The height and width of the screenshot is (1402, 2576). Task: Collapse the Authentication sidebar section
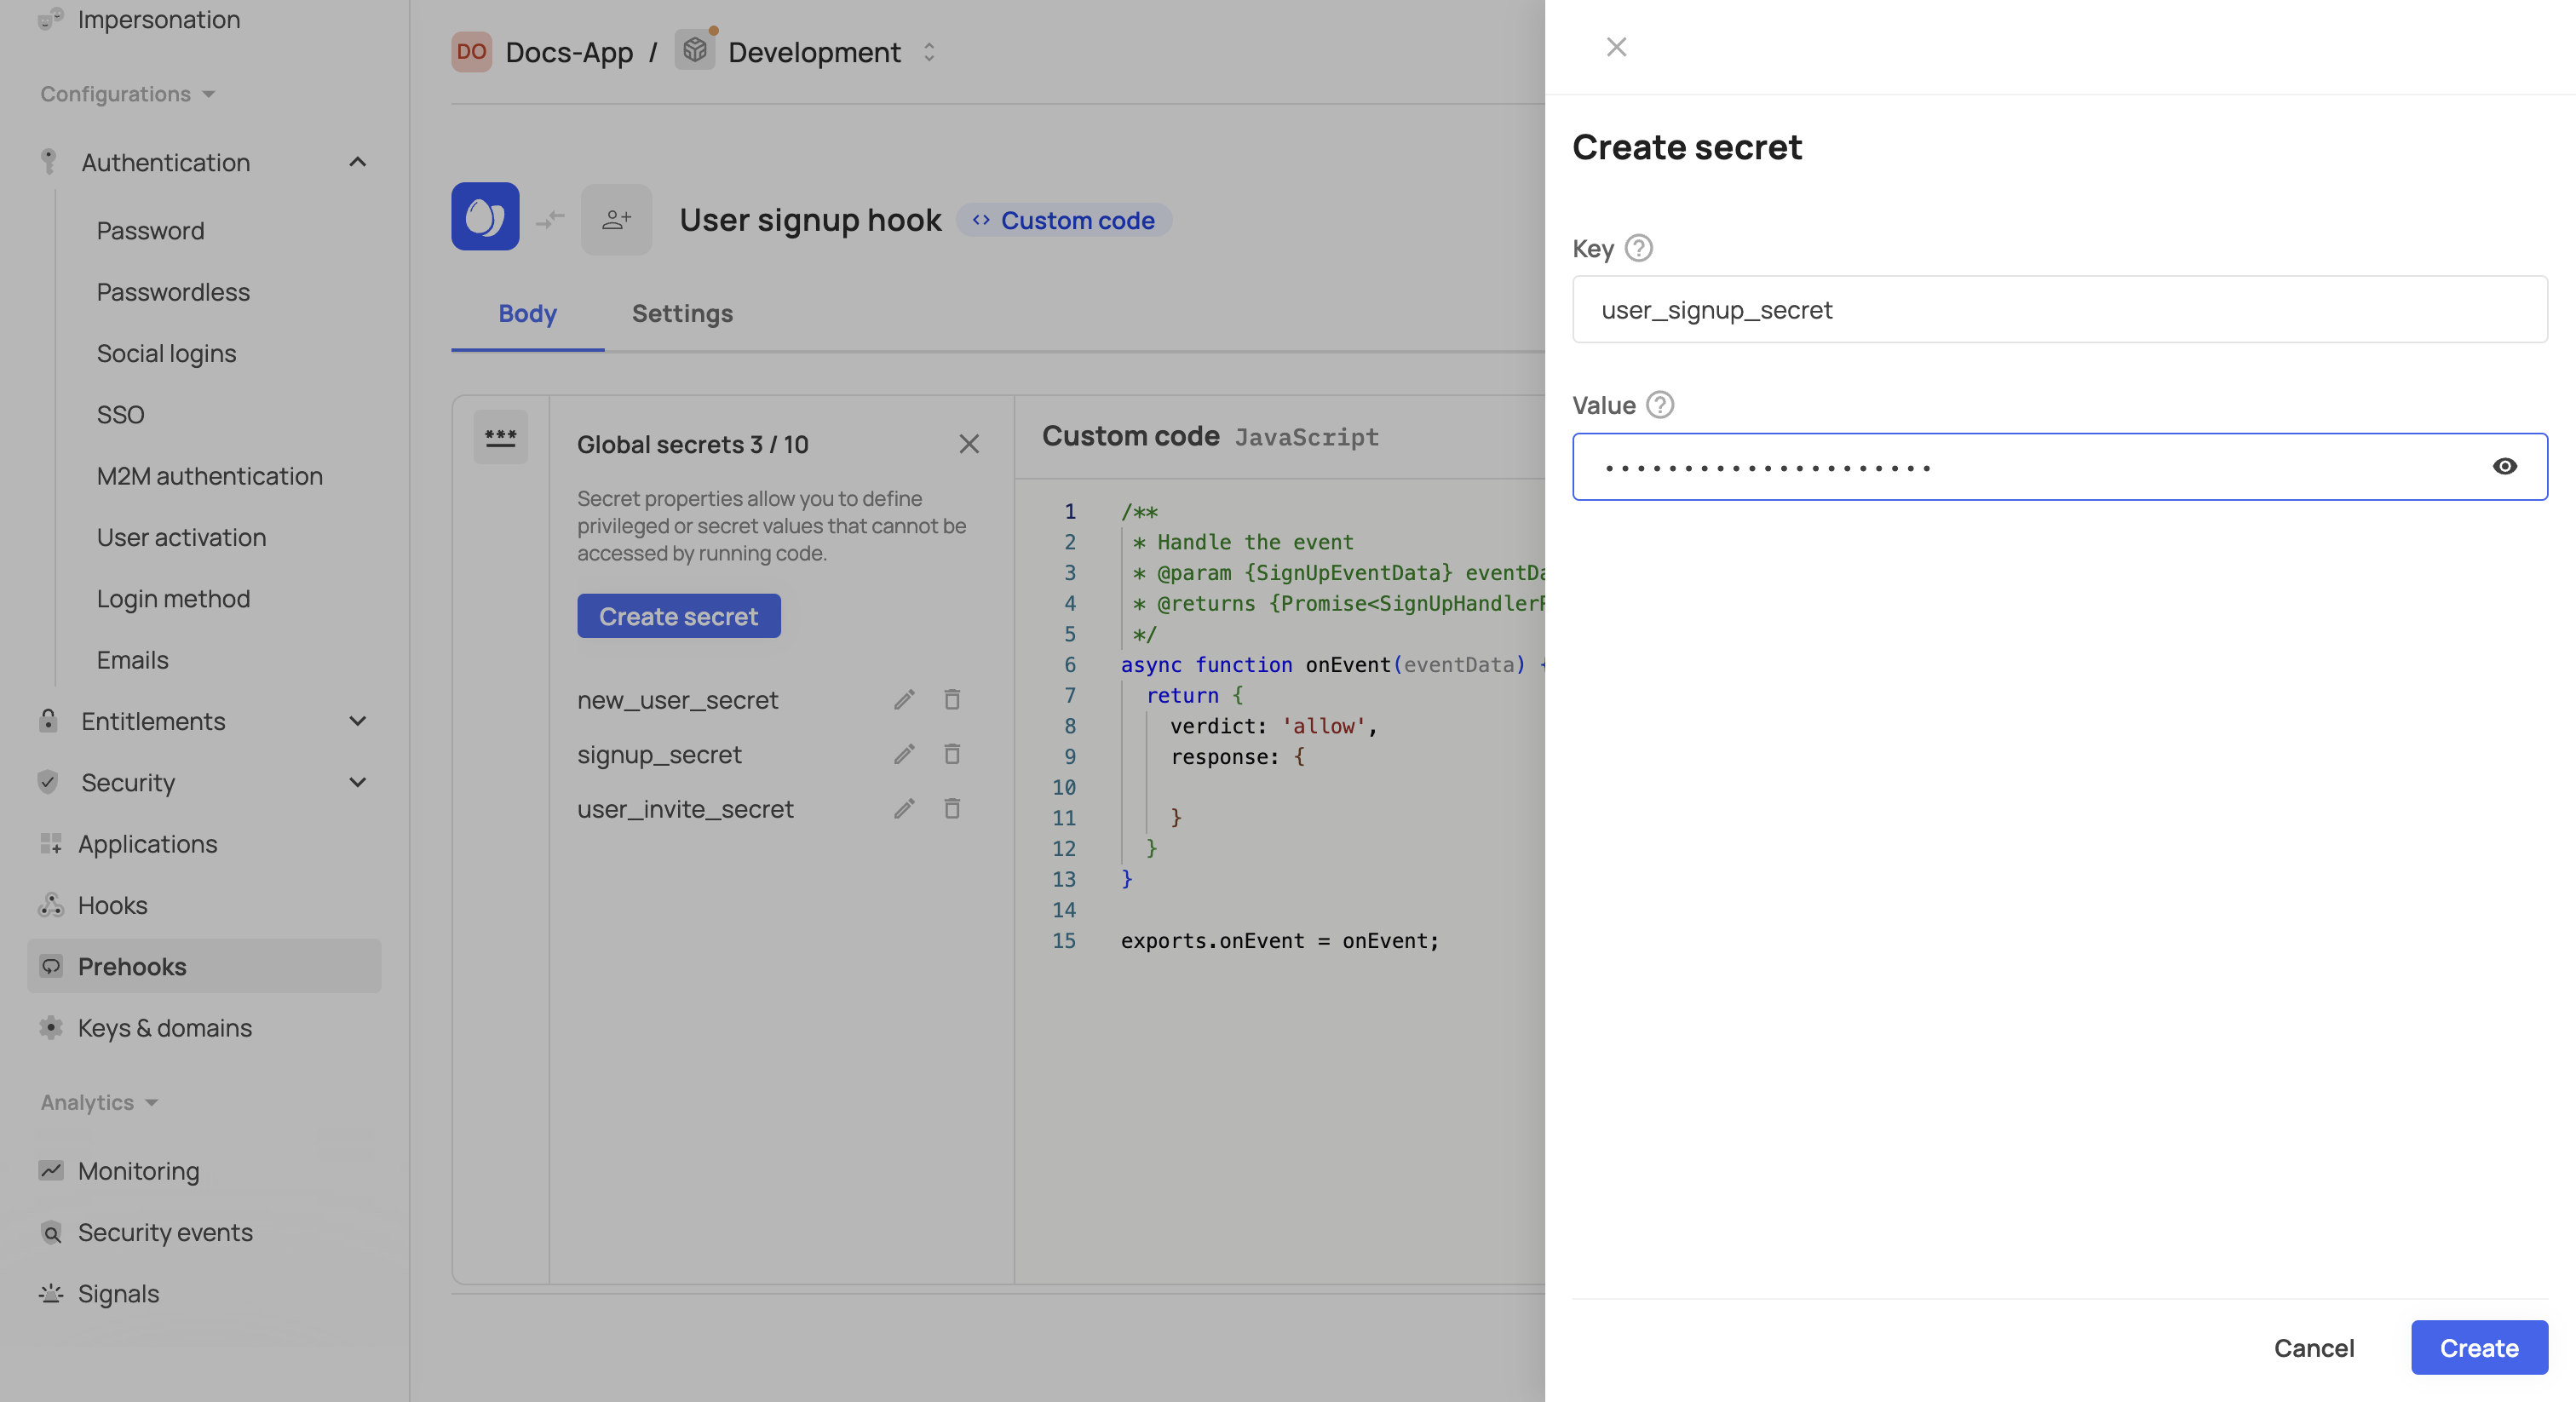coord(357,162)
